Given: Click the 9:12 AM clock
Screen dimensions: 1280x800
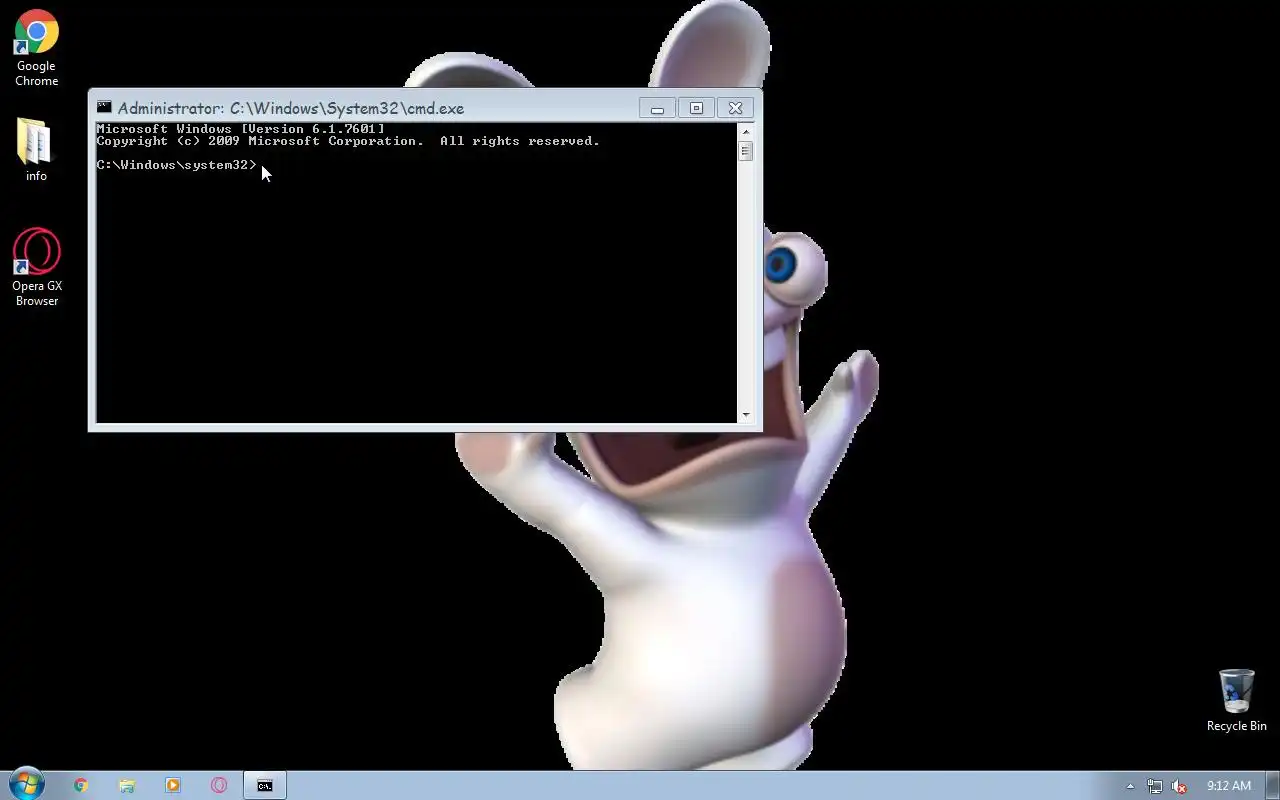Looking at the screenshot, I should pos(1228,786).
